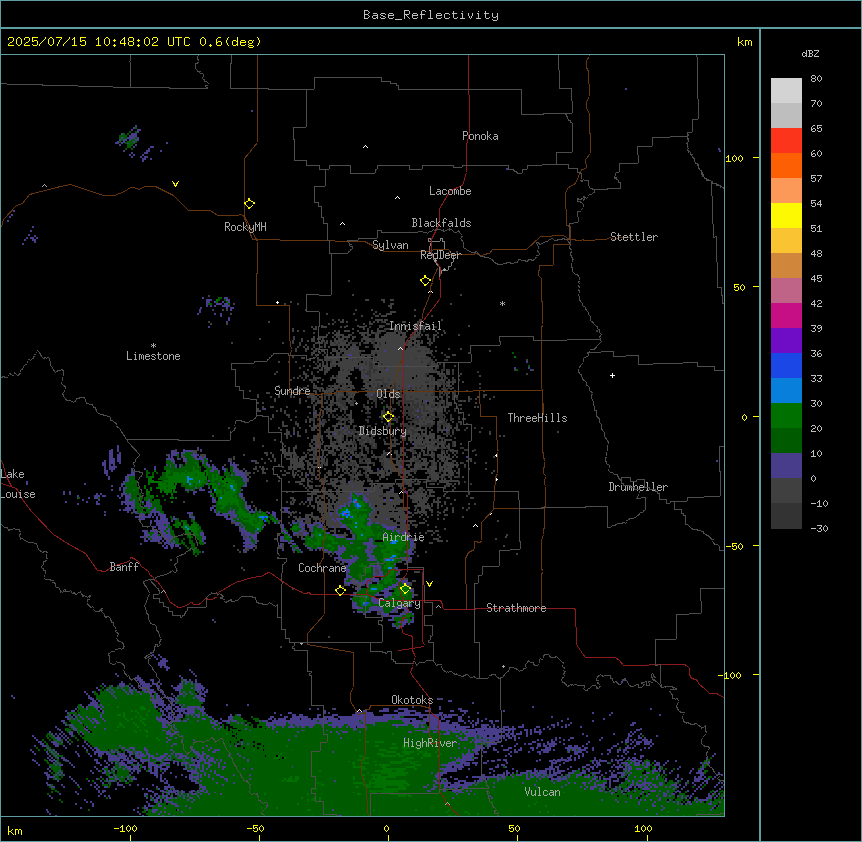Click the asterisk marker above Limestone

click(x=153, y=346)
